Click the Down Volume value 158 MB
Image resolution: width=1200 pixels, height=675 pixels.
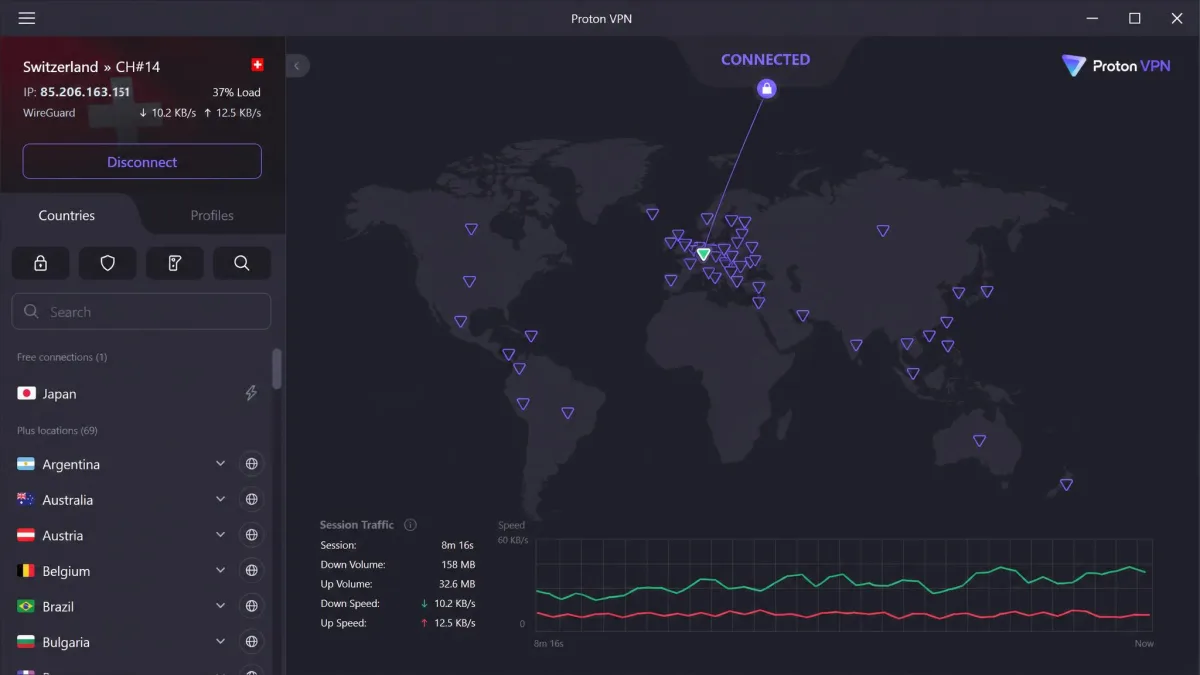pyautogui.click(x=457, y=565)
